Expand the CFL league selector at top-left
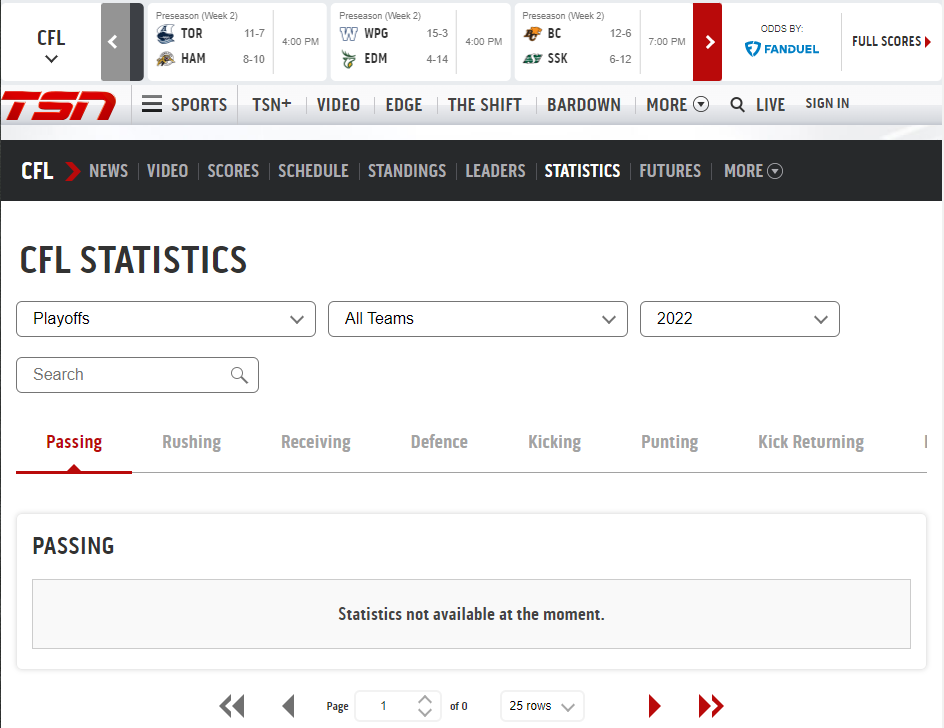 pyautogui.click(x=51, y=46)
